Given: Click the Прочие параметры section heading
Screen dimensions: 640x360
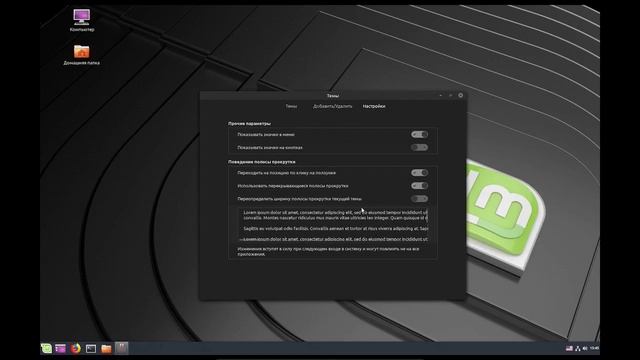Looking at the screenshot, I should click(x=249, y=123).
